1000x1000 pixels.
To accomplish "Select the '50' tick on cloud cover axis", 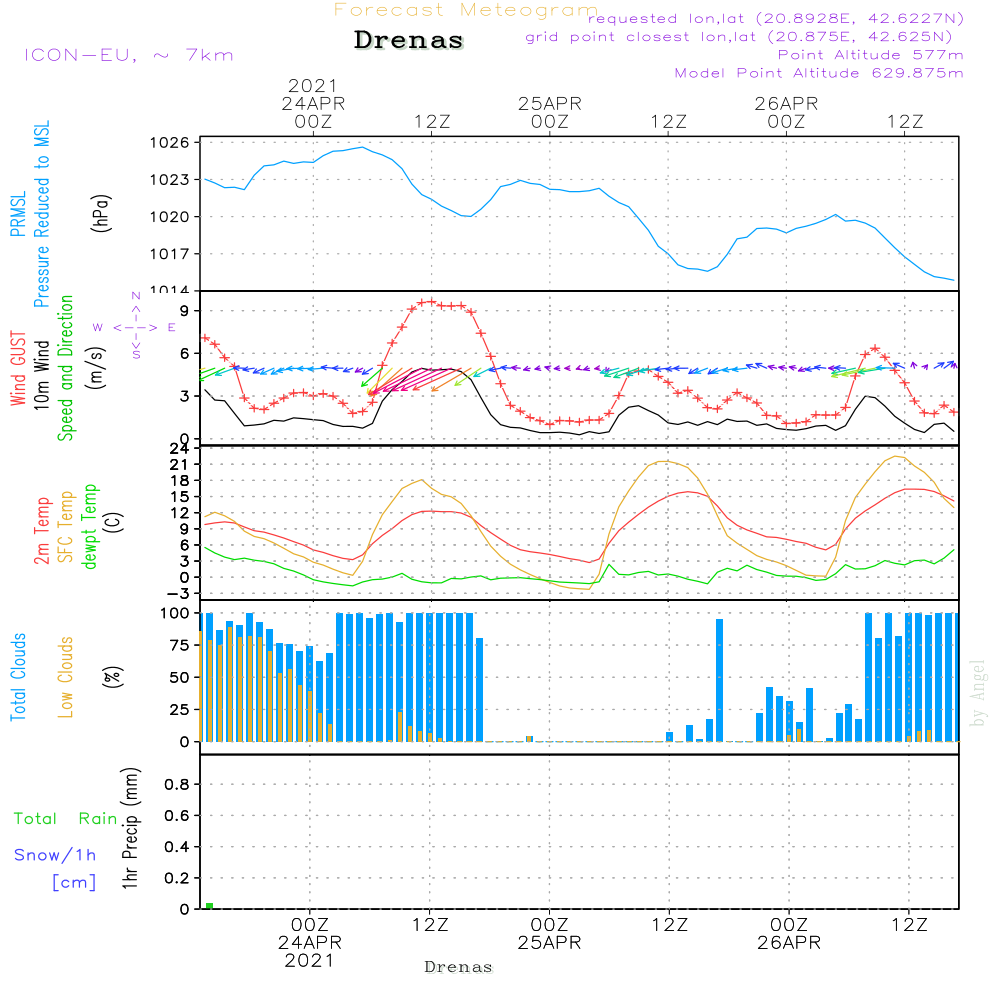I will pyautogui.click(x=180, y=677).
